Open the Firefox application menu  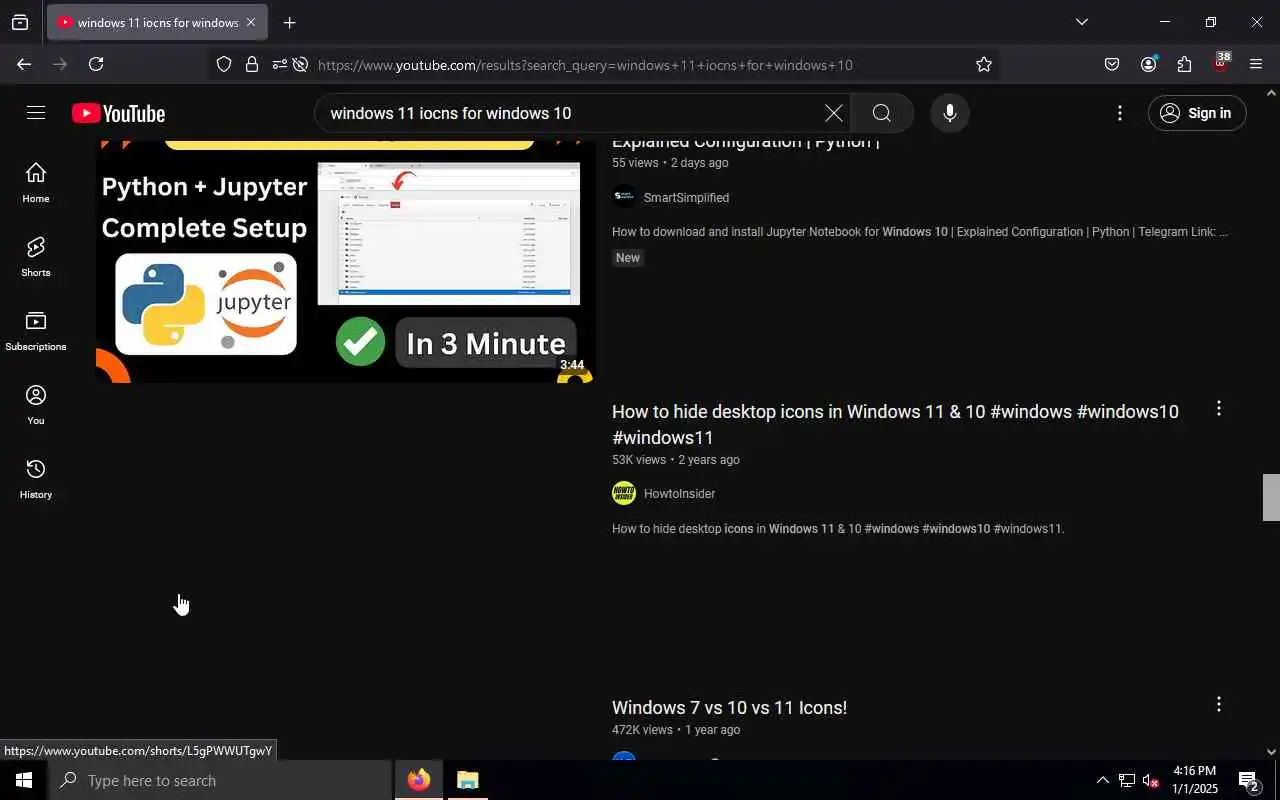click(1256, 64)
